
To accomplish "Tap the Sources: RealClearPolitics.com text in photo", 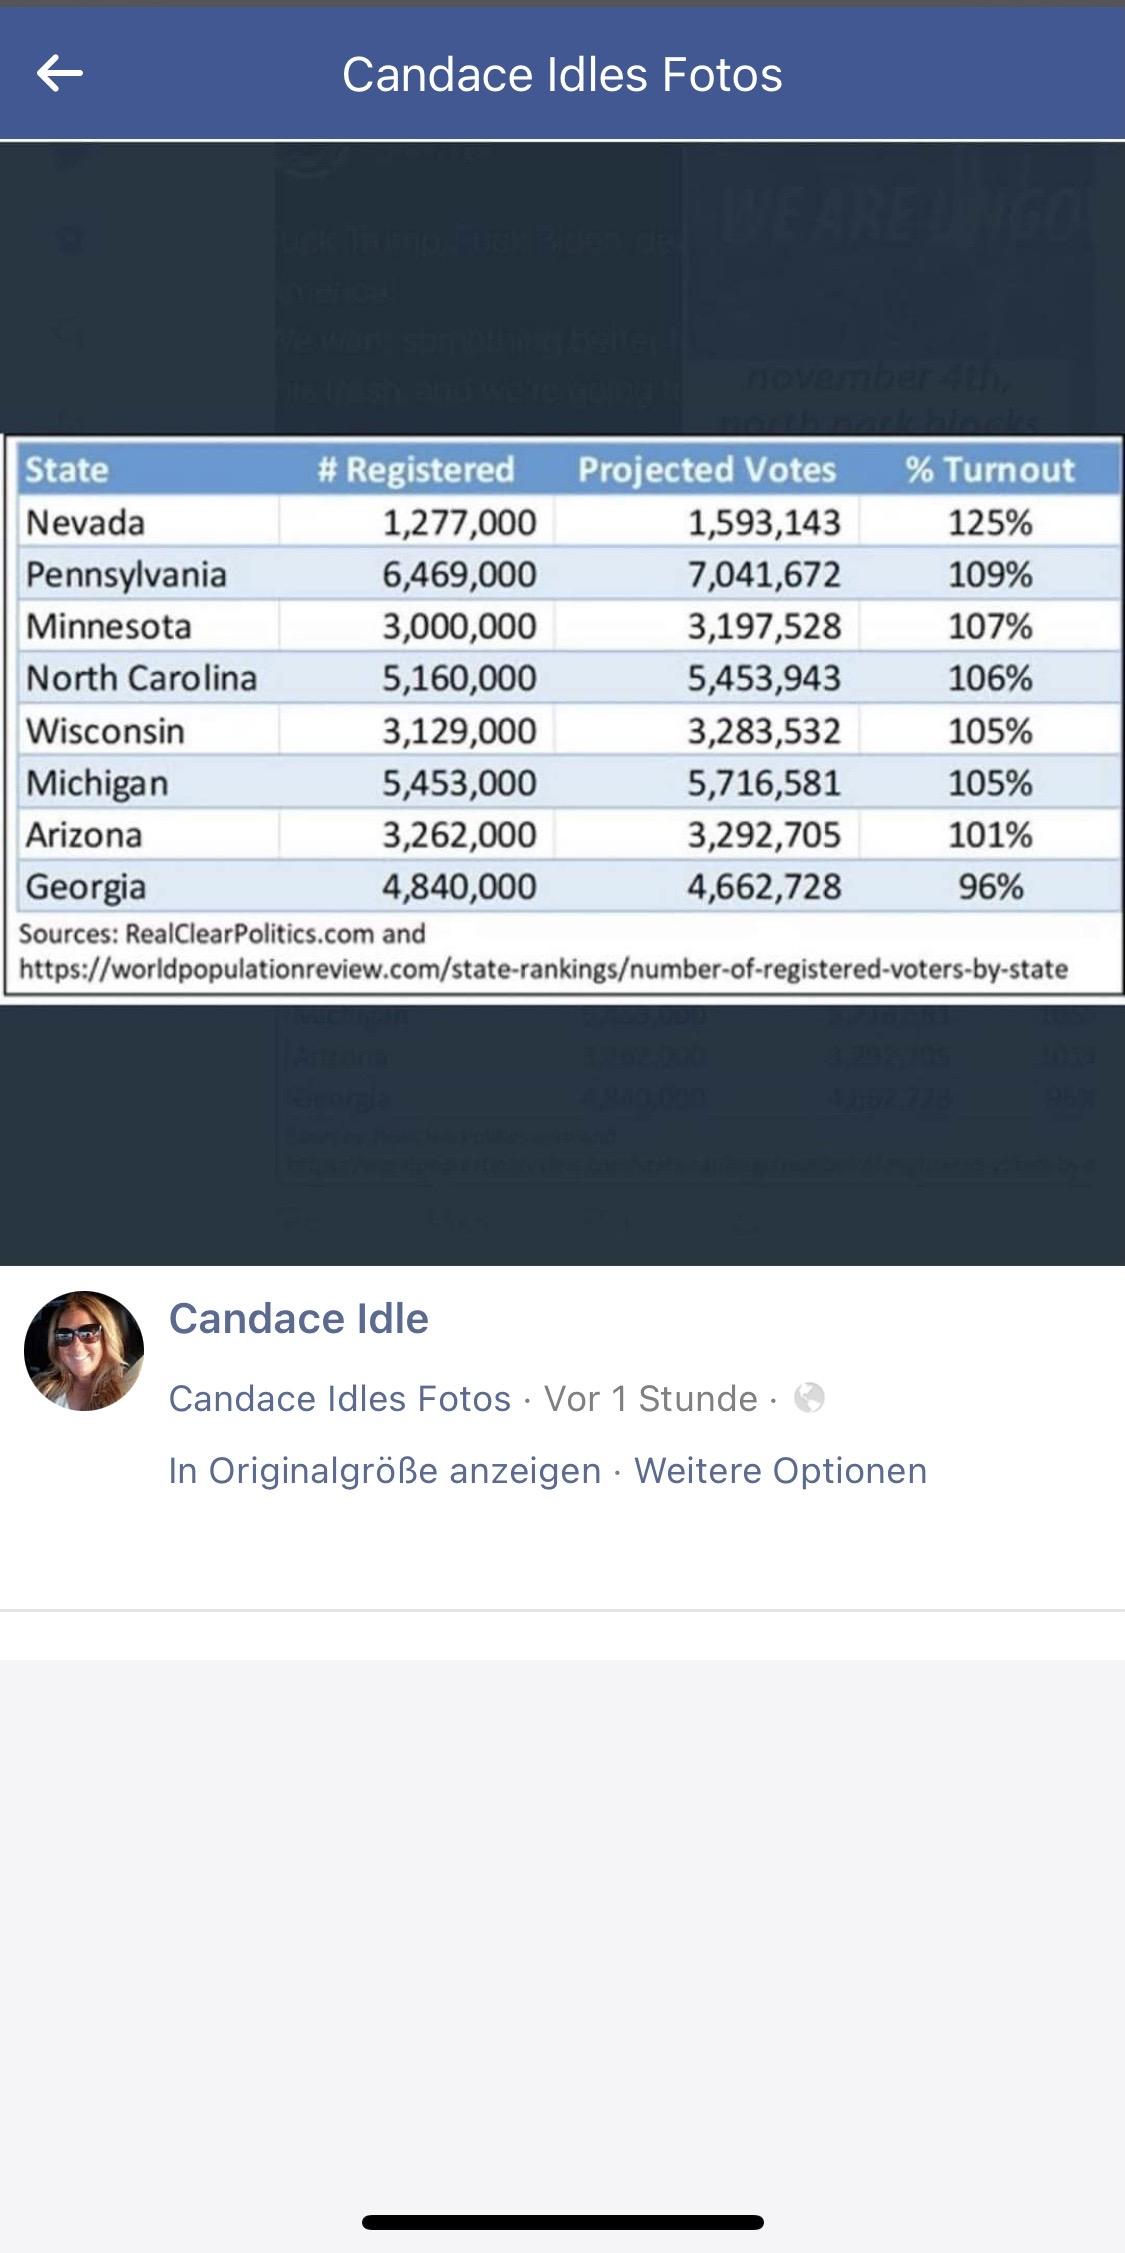I will tap(222, 933).
